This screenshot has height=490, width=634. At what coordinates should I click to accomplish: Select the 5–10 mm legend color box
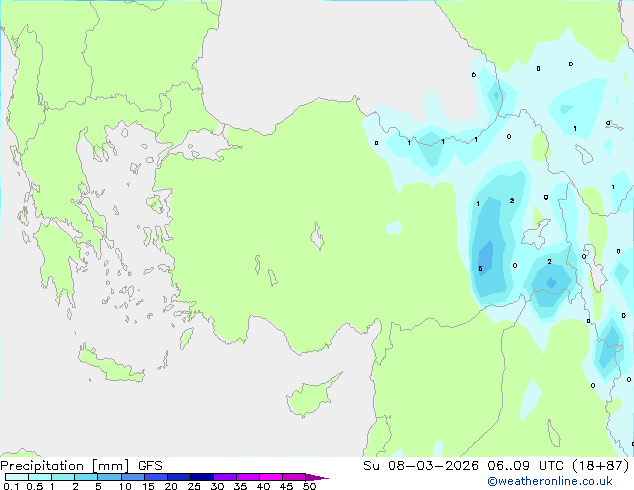tap(109, 477)
